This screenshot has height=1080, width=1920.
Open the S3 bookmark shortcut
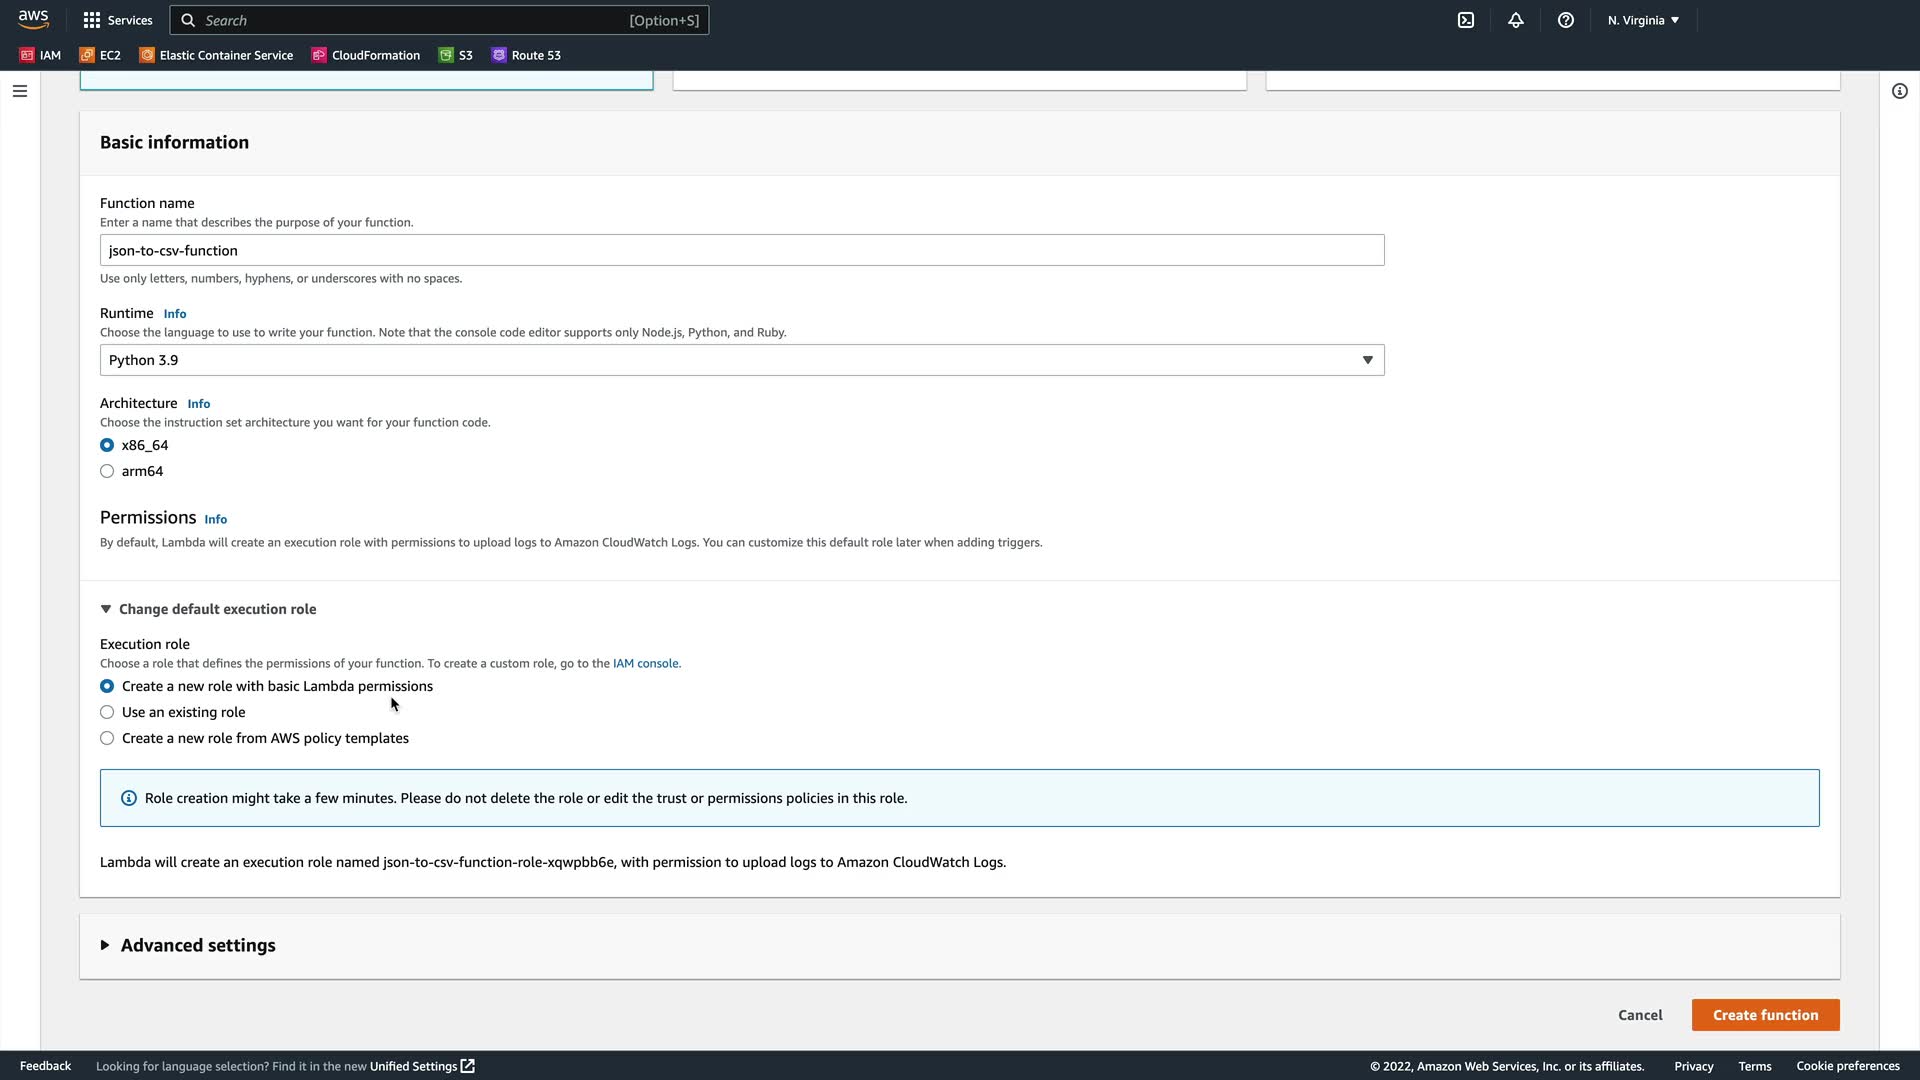[x=456, y=55]
